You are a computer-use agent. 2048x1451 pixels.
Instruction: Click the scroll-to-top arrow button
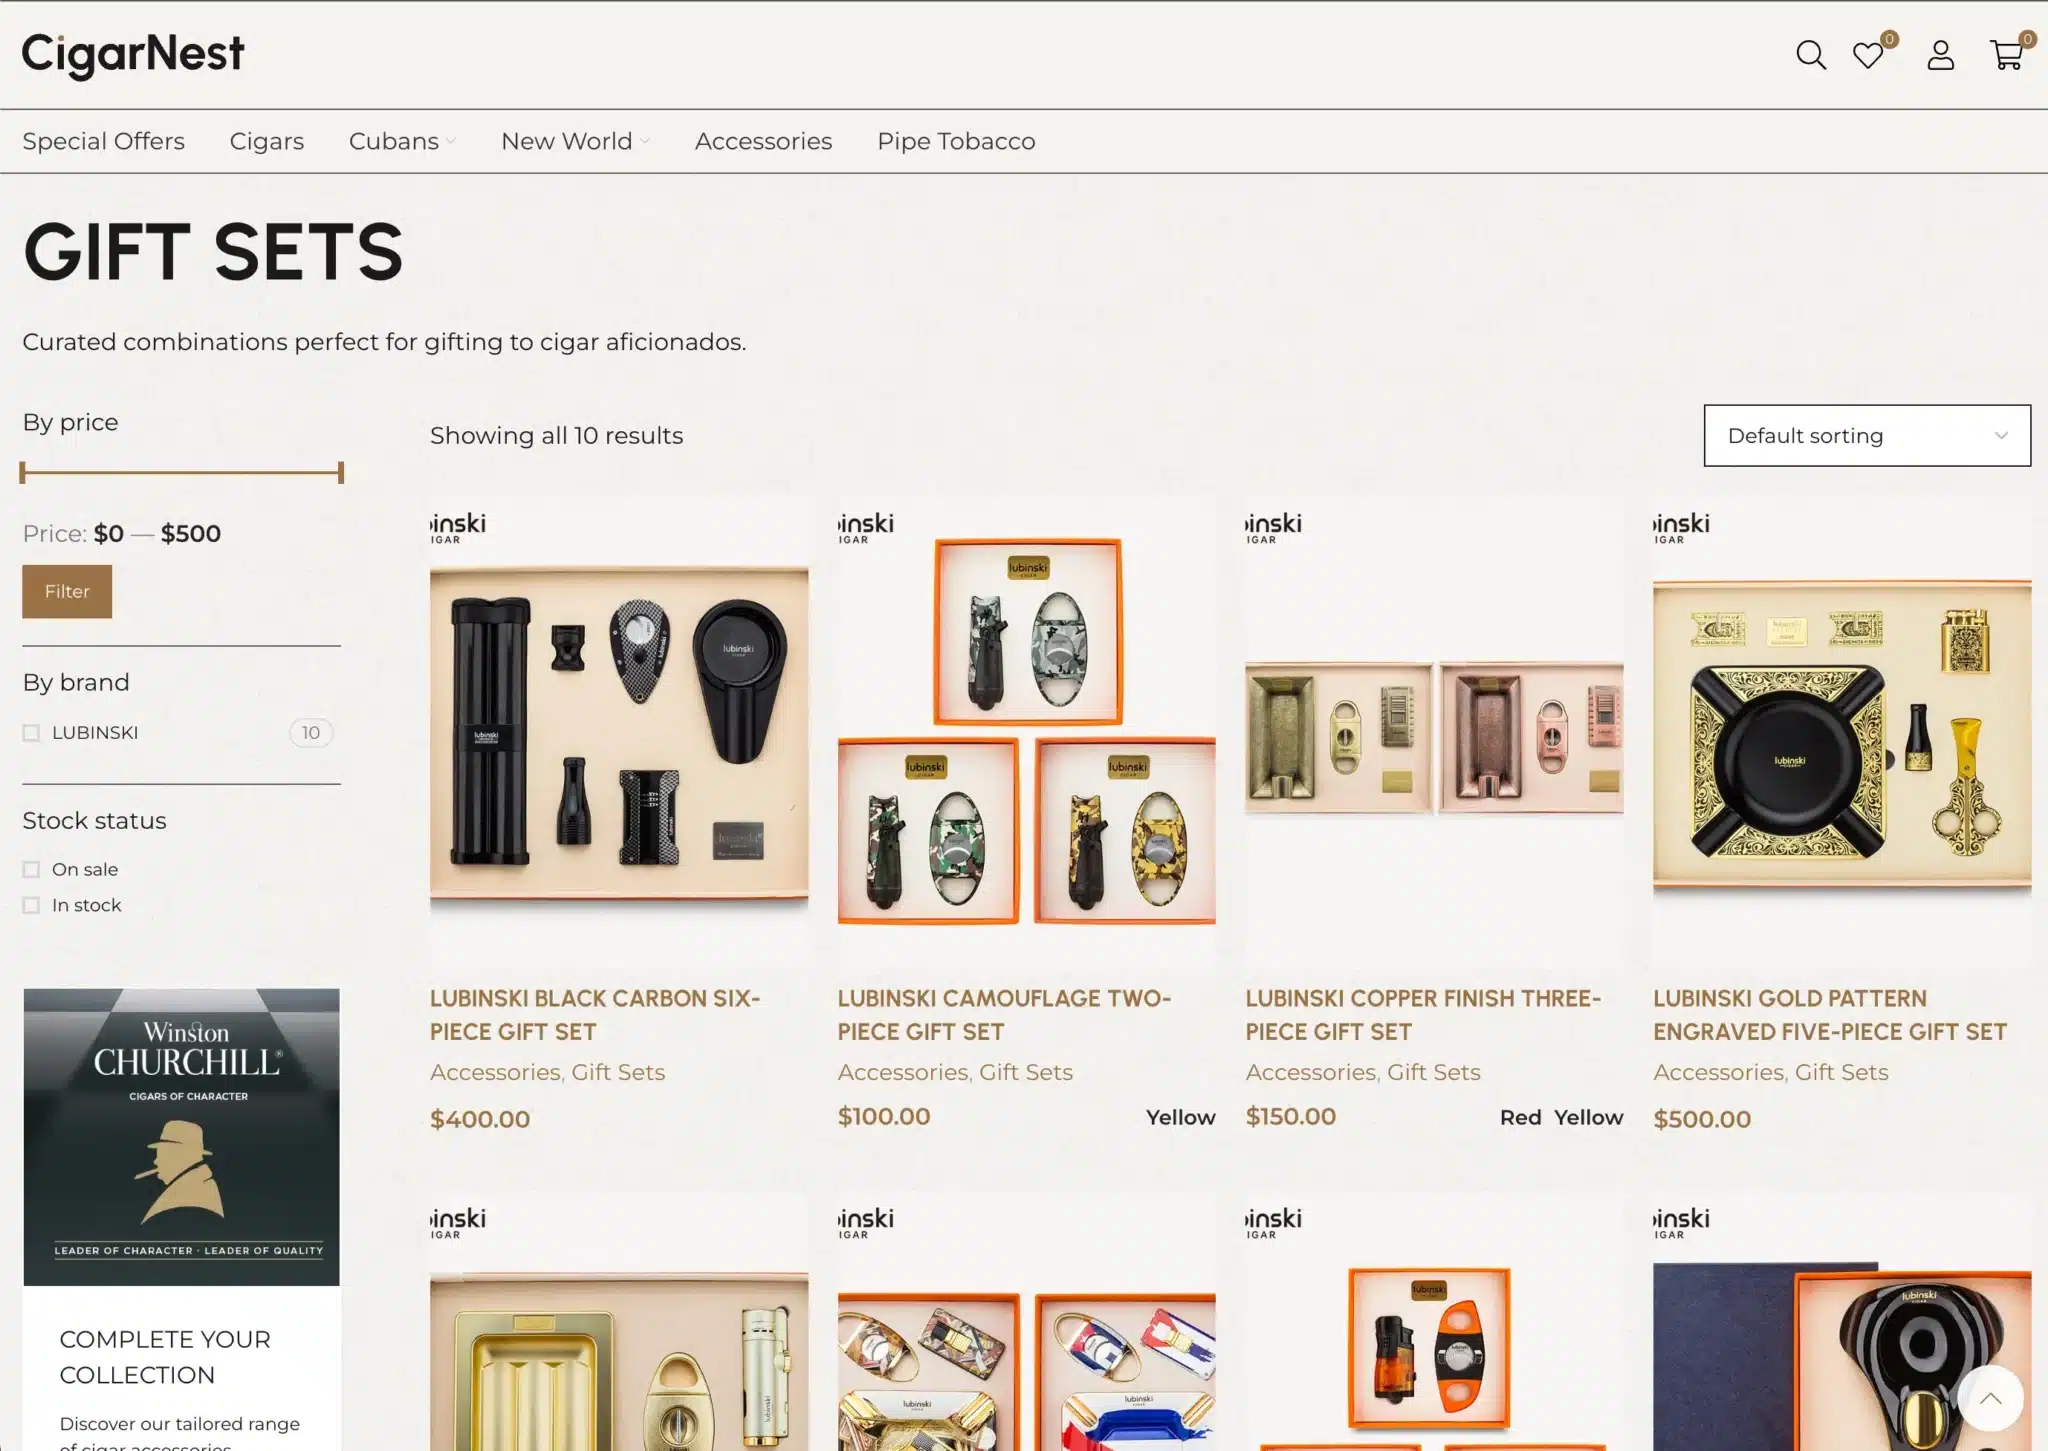point(1990,1398)
